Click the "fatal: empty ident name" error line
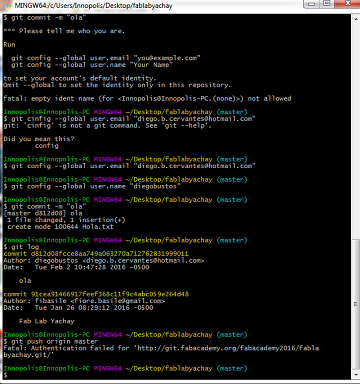 [x=147, y=99]
